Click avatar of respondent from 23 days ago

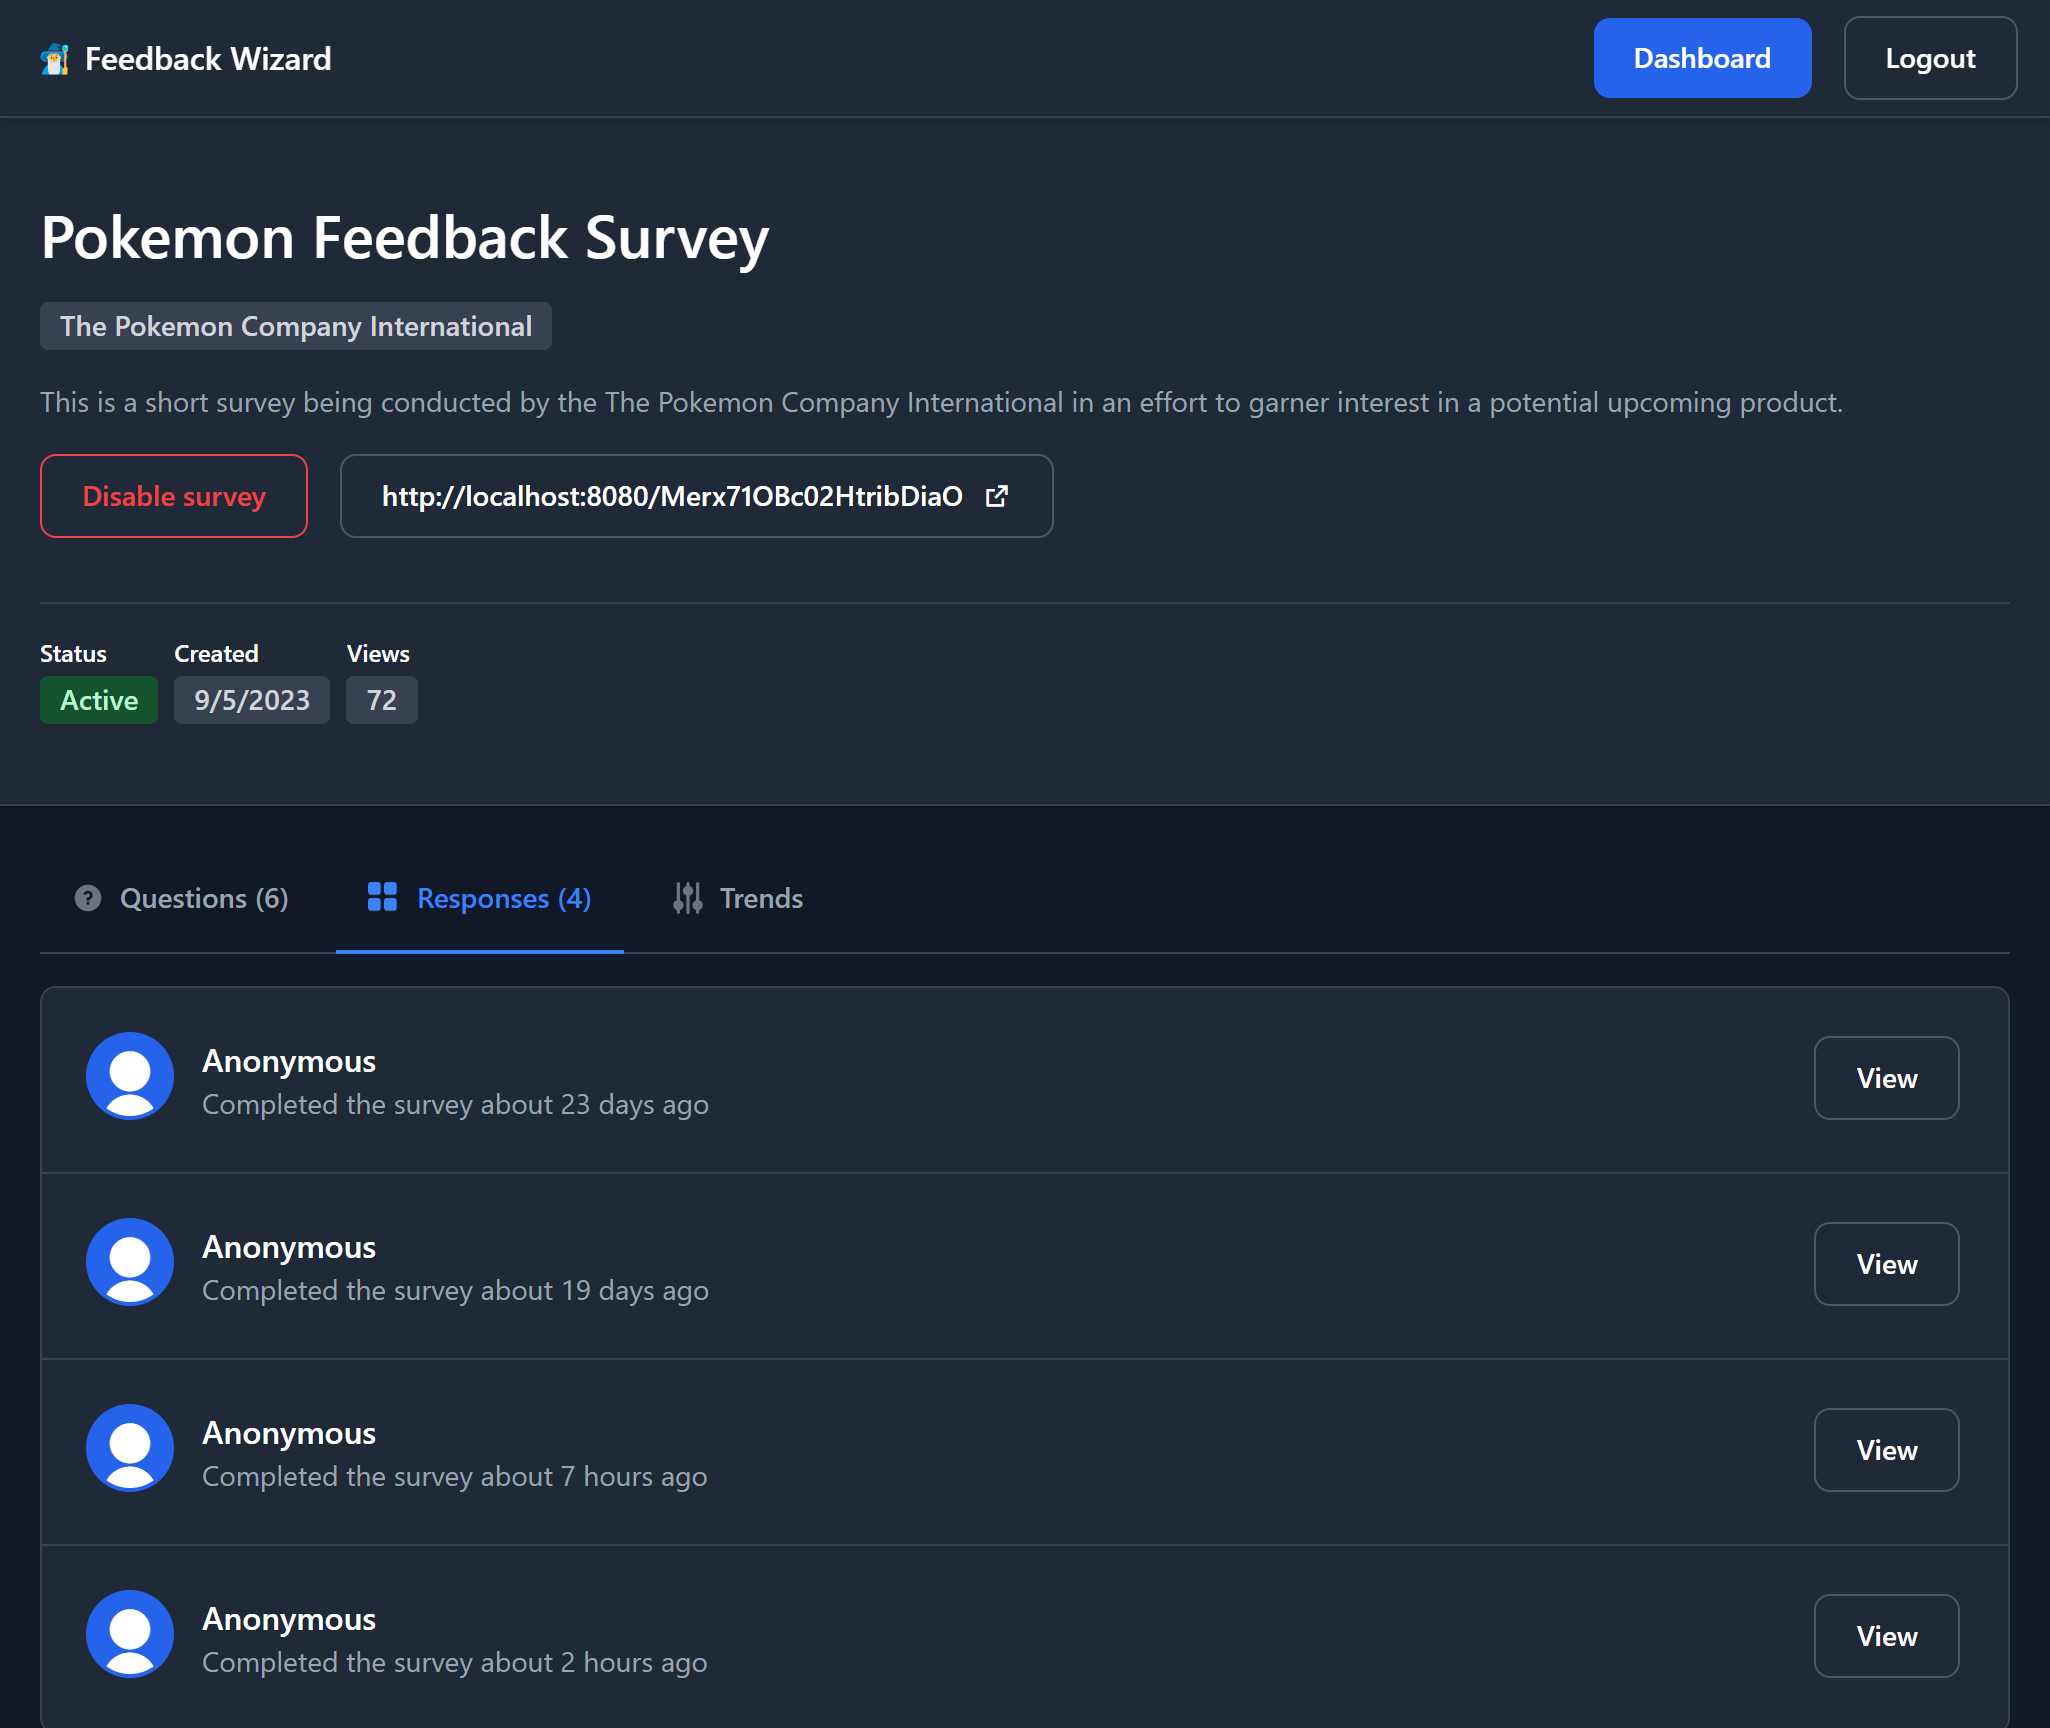[130, 1076]
